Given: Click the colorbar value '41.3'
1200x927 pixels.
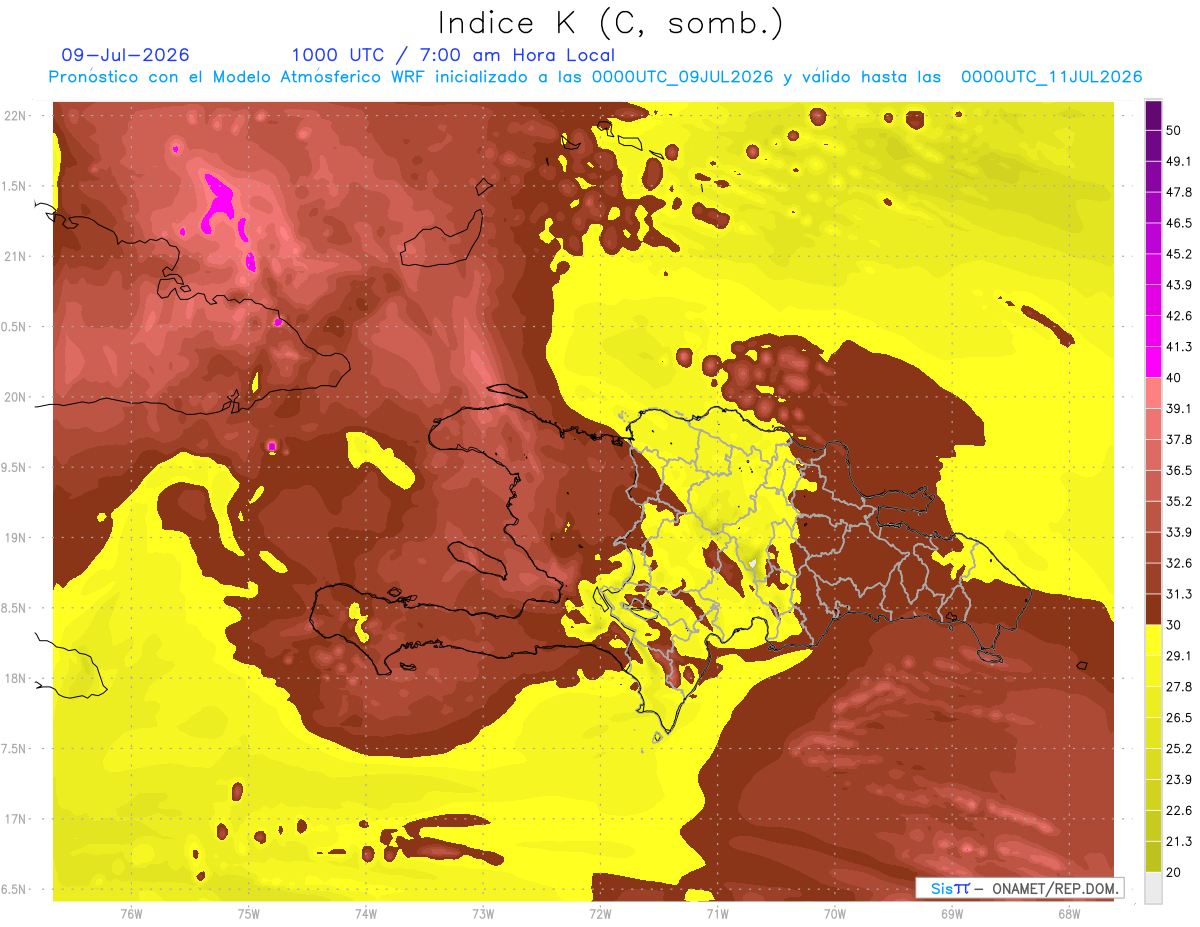Looking at the screenshot, I should click(1179, 347).
